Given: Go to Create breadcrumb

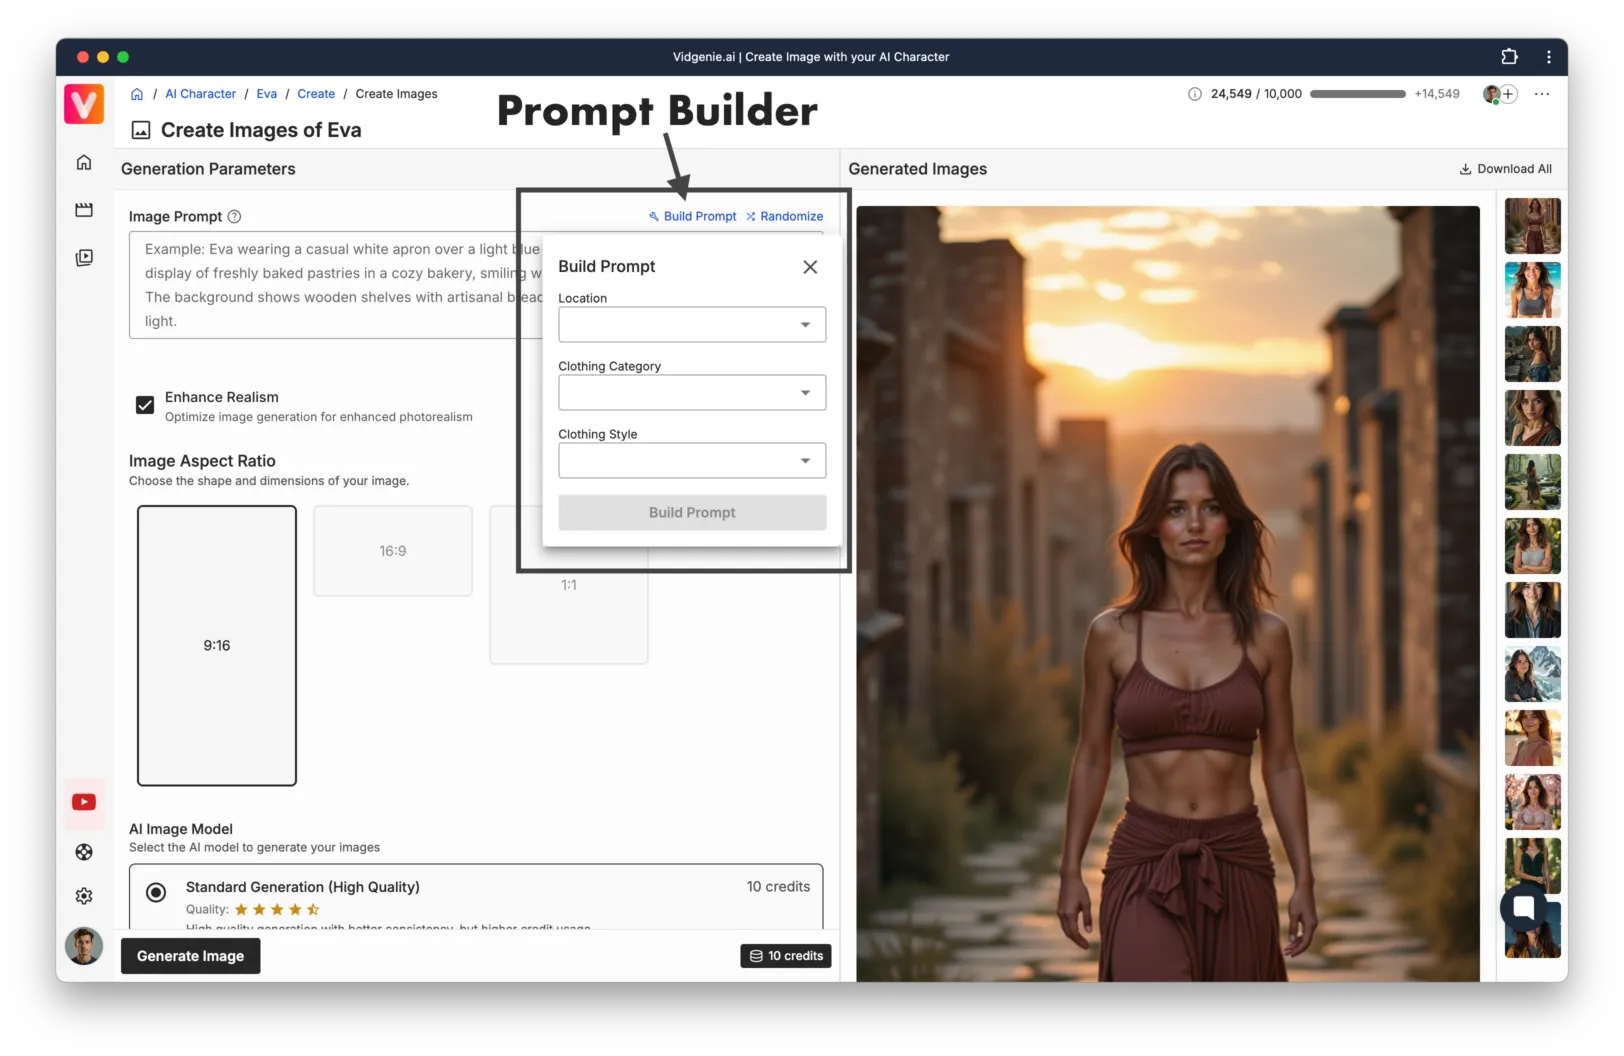Looking at the screenshot, I should pyautogui.click(x=316, y=94).
